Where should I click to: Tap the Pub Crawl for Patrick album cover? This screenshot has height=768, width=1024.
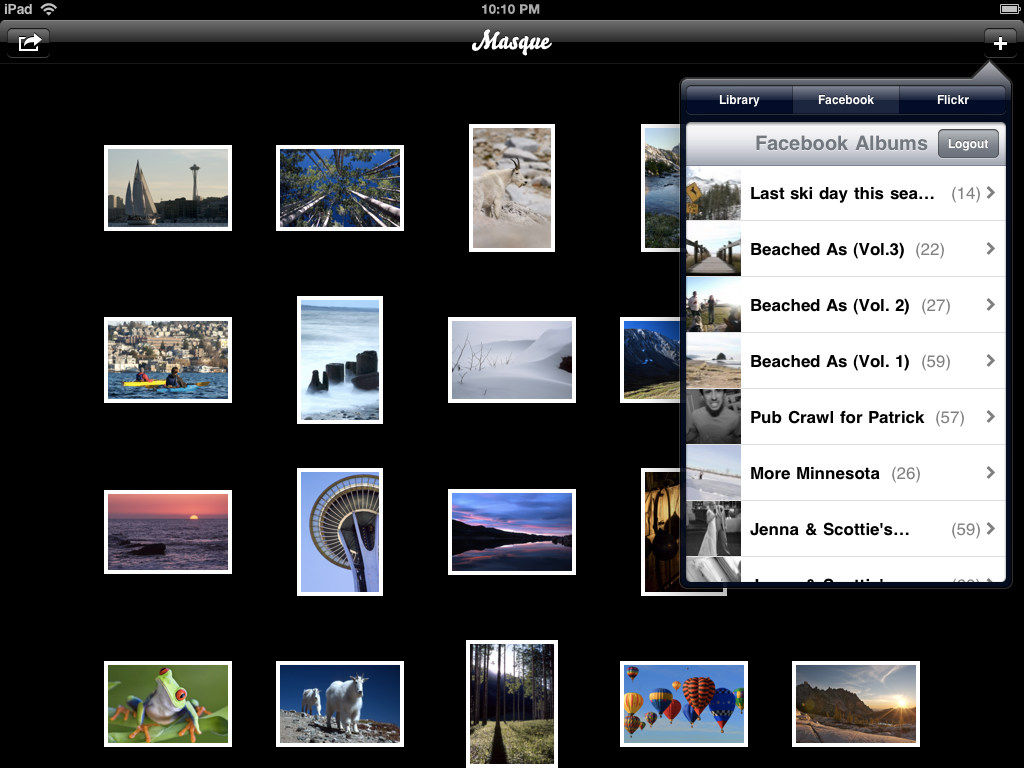(713, 417)
